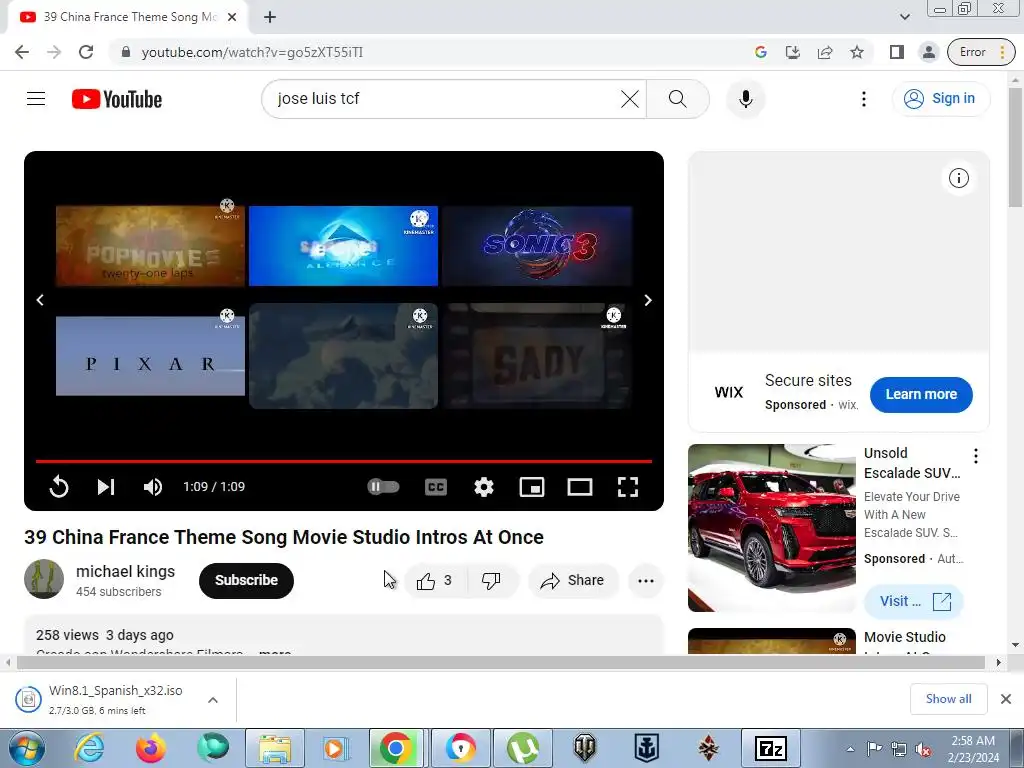Screen dimensions: 1024x768
Task: Enable miniplayer mode
Action: point(532,487)
